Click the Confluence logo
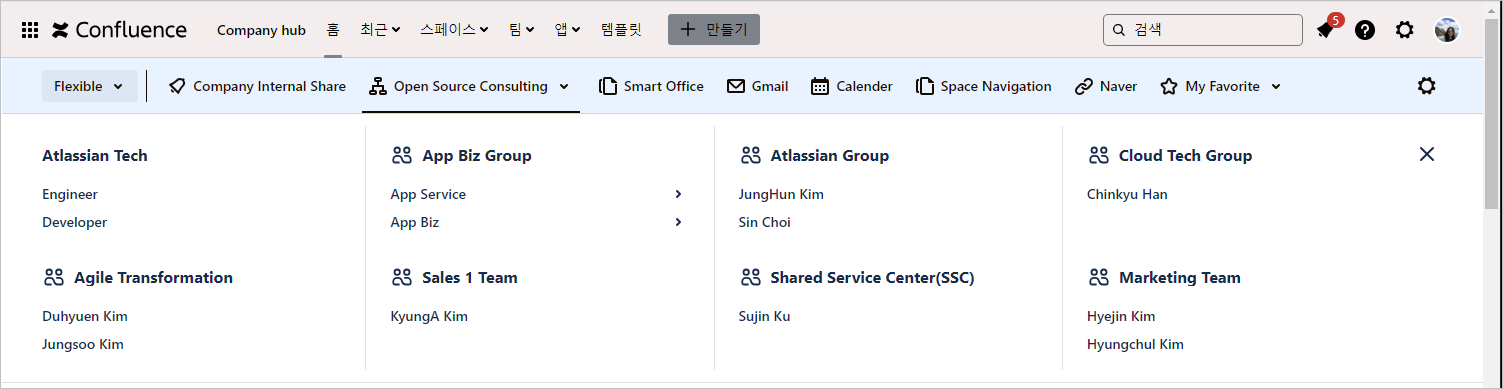 pyautogui.click(x=119, y=30)
